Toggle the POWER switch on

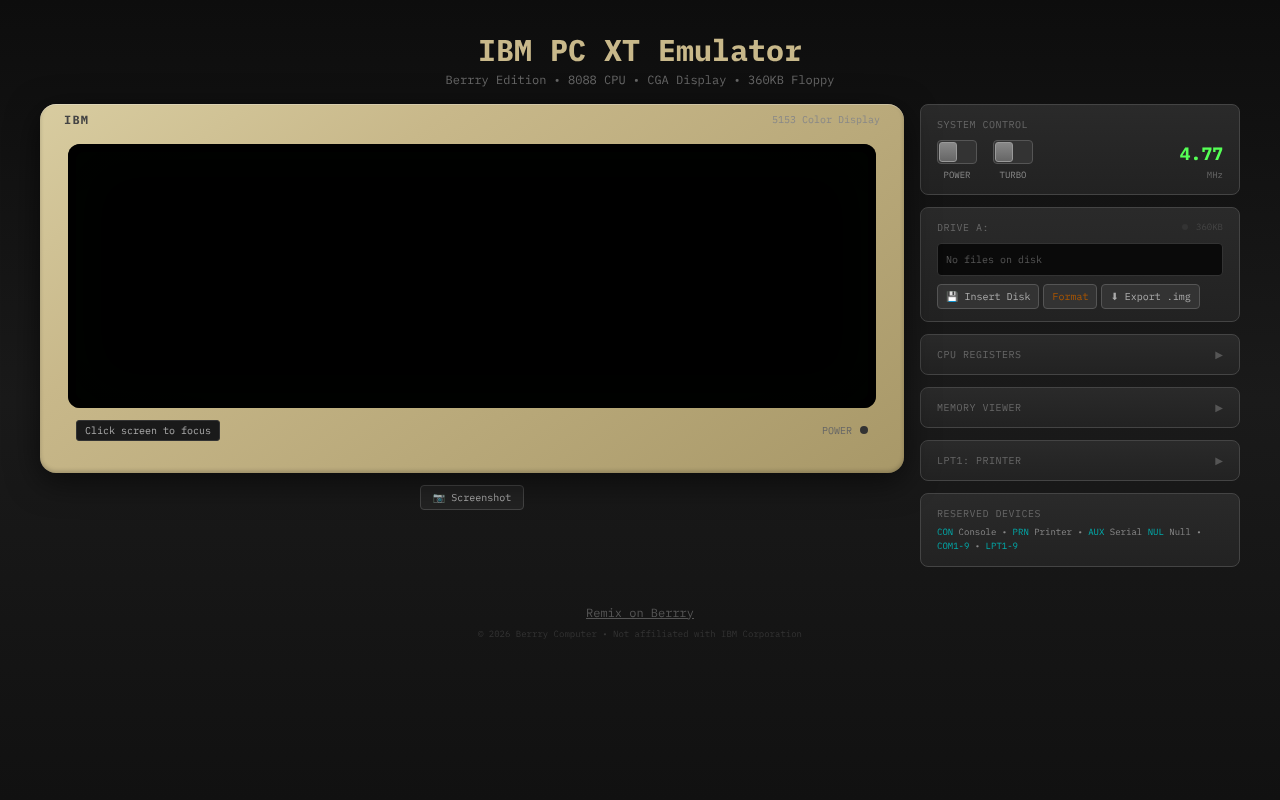pyautogui.click(x=956, y=151)
